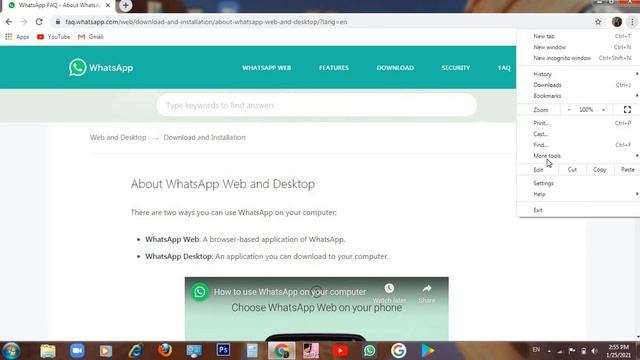Image resolution: width=640 pixels, height=360 pixels.
Task: Switch to Chrome in the taskbar
Action: pos(282,351)
